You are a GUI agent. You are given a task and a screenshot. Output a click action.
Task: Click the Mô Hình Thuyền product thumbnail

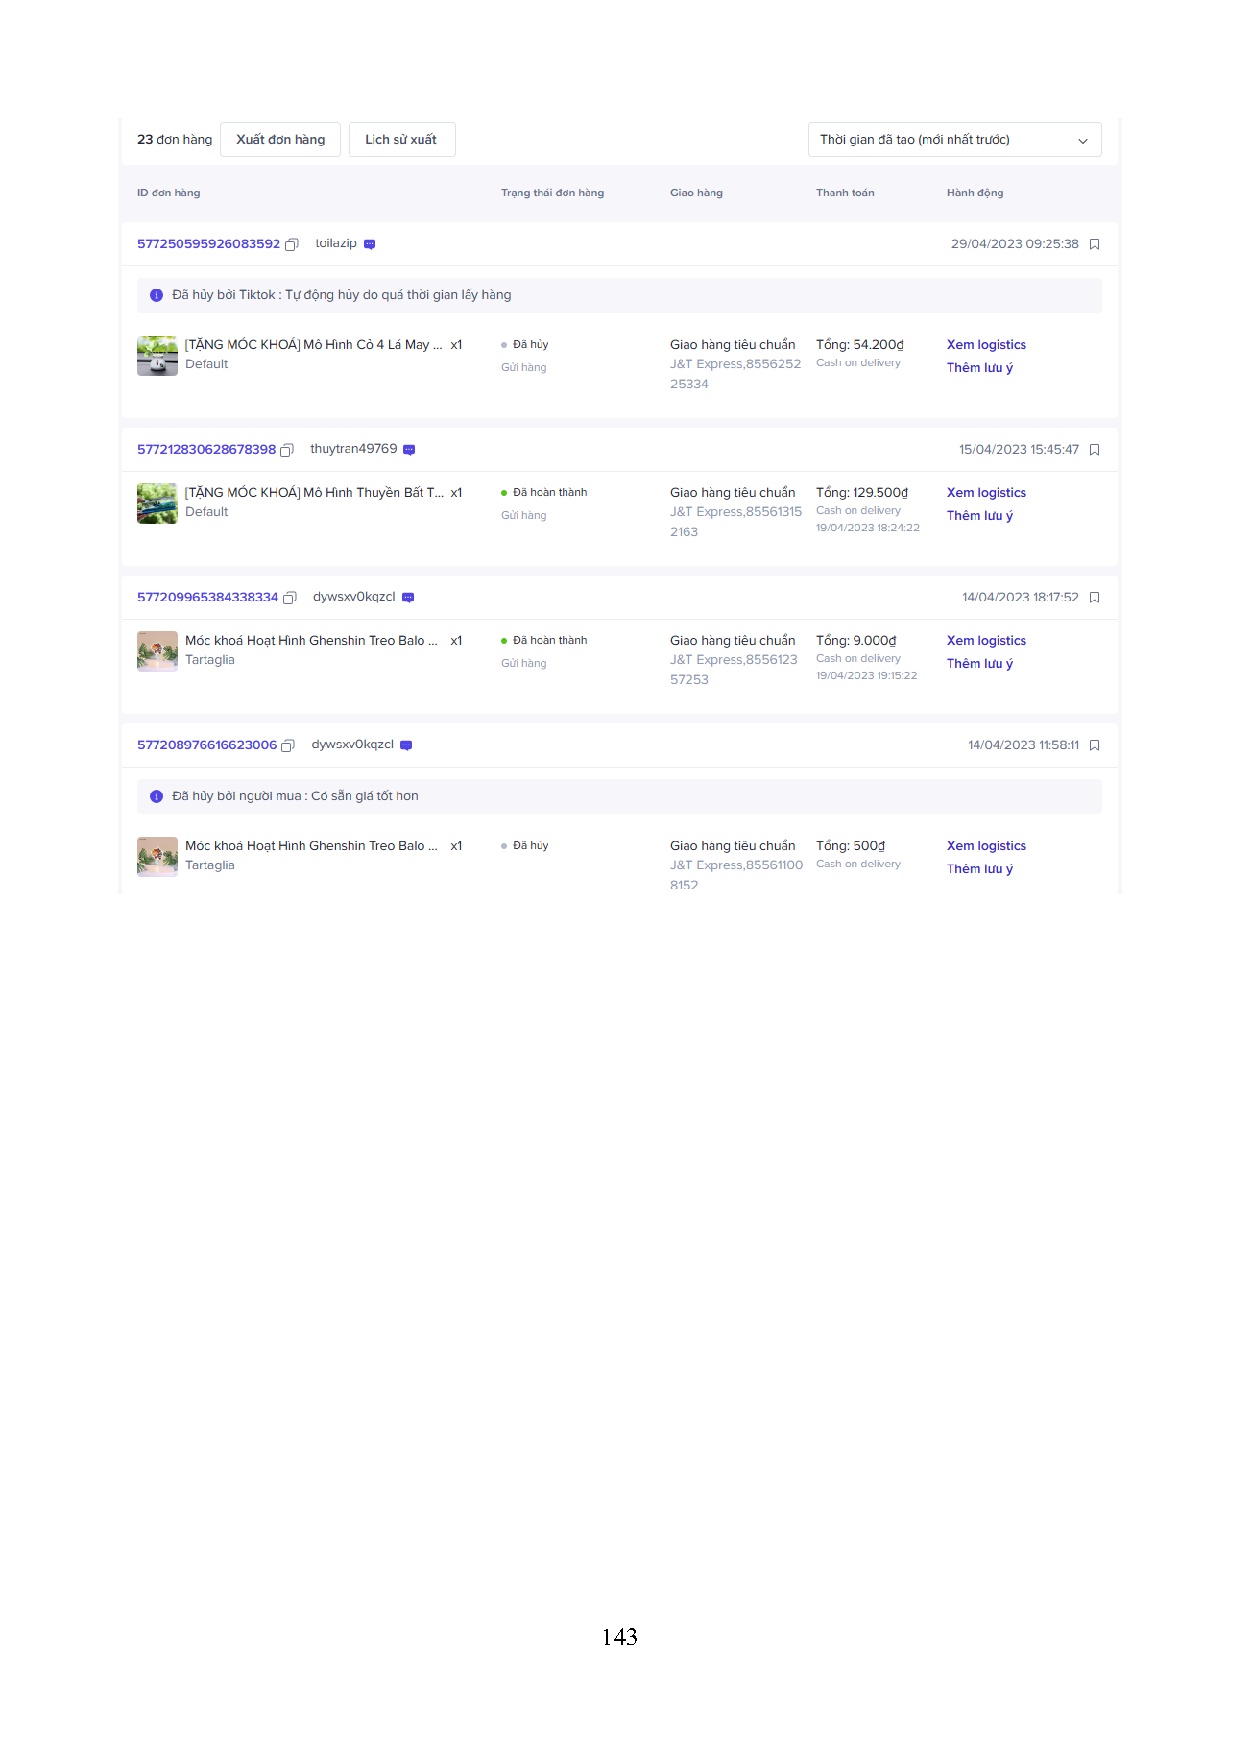[x=157, y=504]
